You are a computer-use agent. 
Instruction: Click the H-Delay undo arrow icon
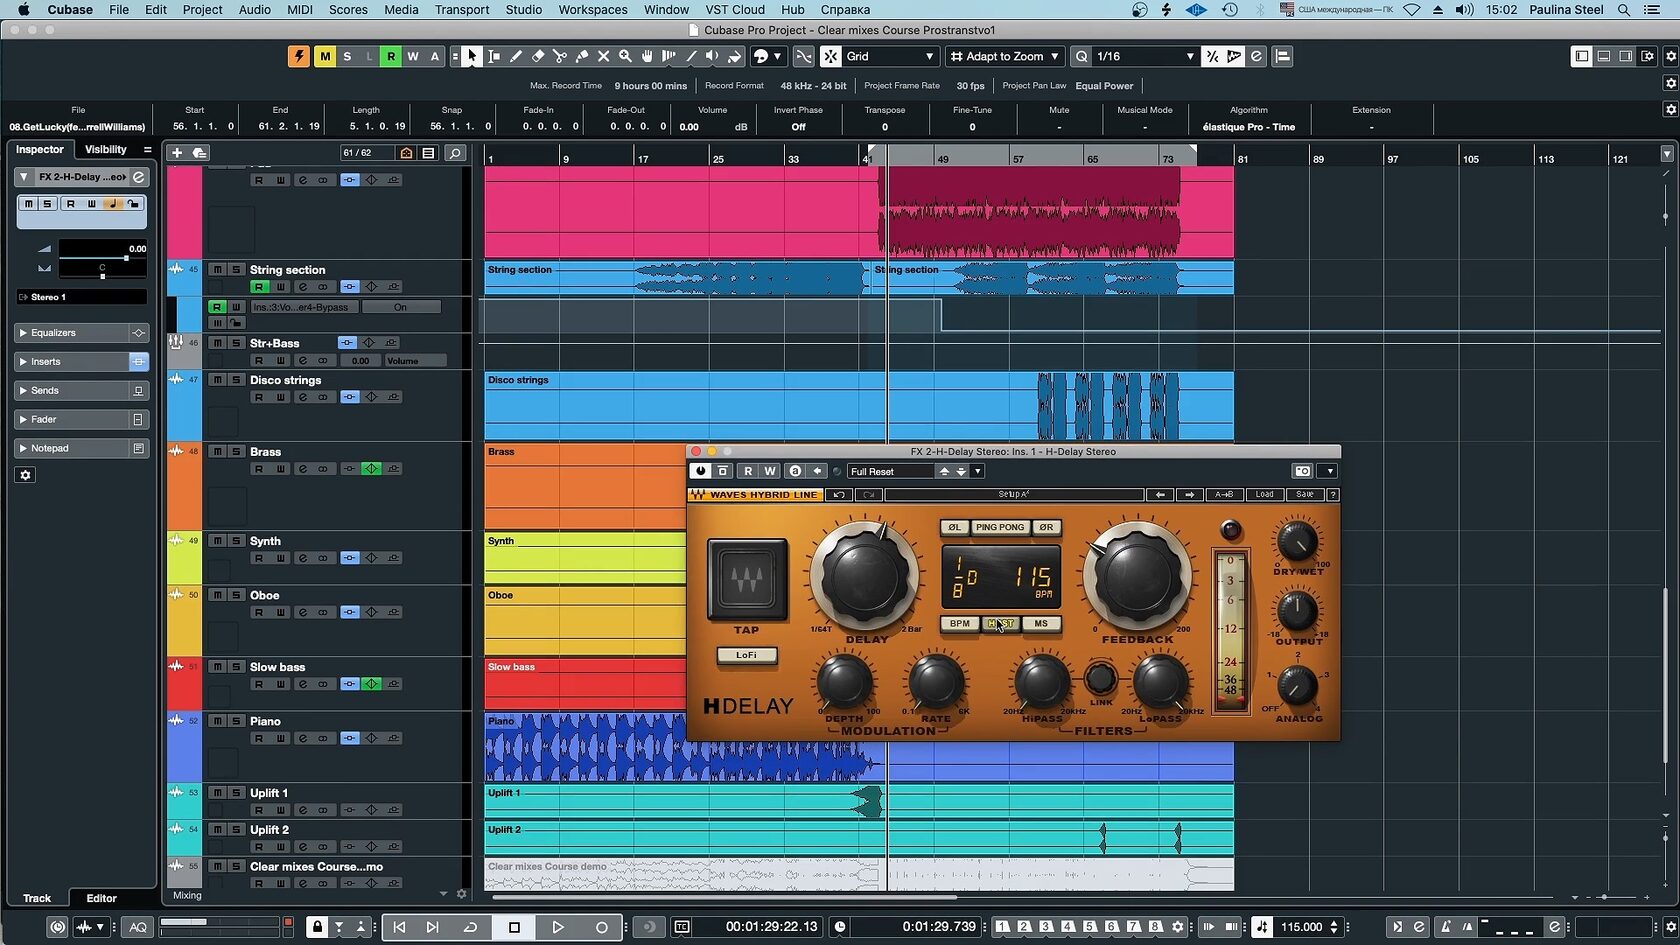(839, 495)
